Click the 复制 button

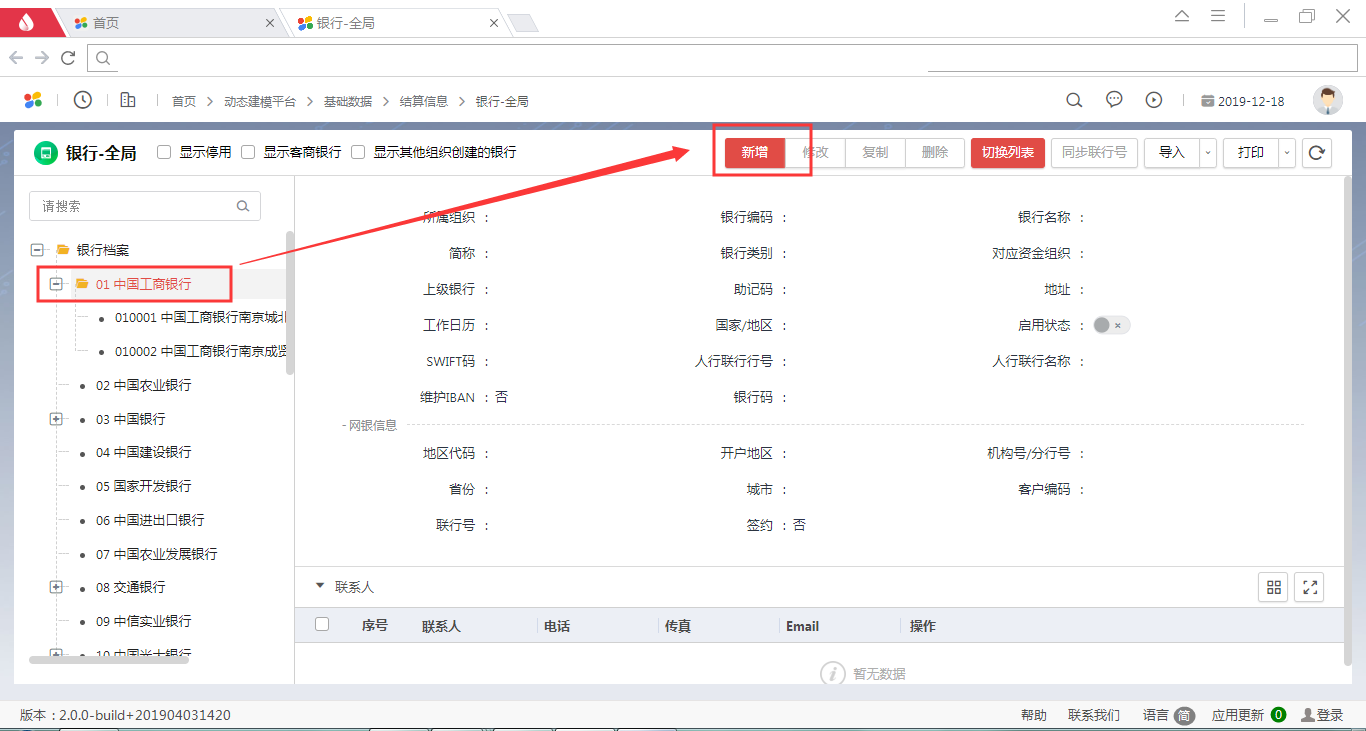[875, 153]
